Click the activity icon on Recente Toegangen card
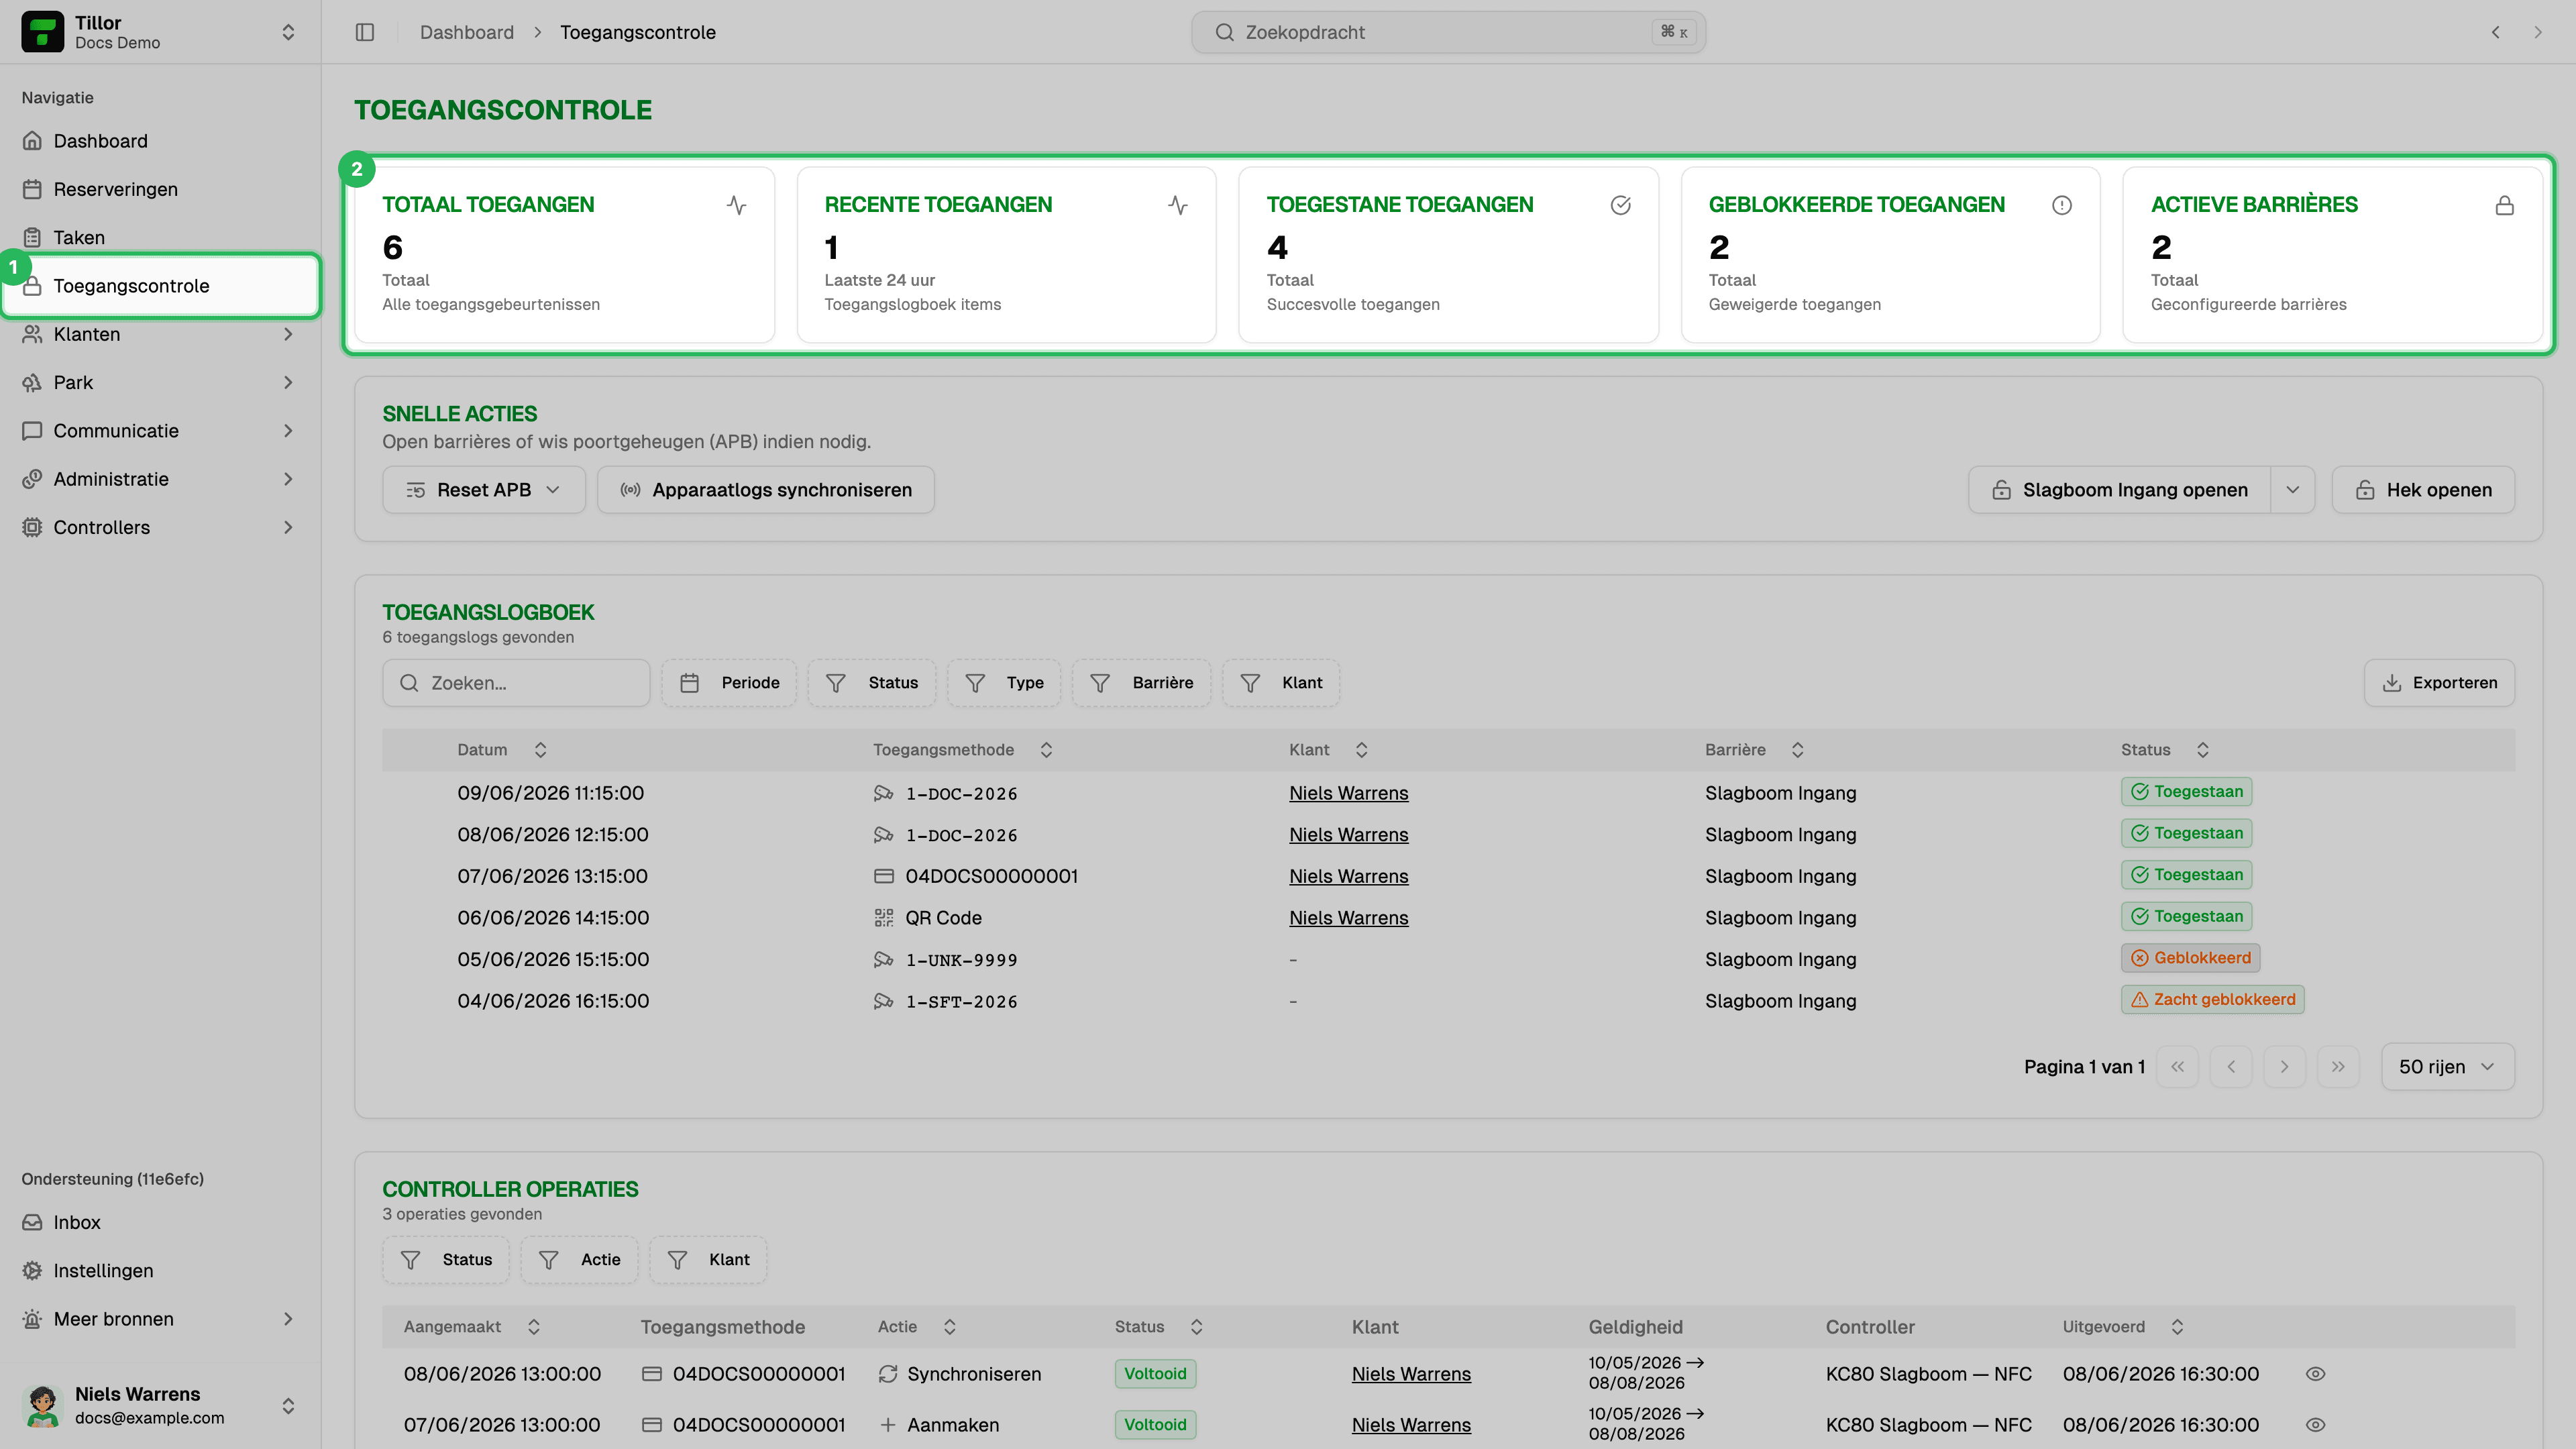Viewport: 2576px width, 1449px height. tap(1178, 205)
